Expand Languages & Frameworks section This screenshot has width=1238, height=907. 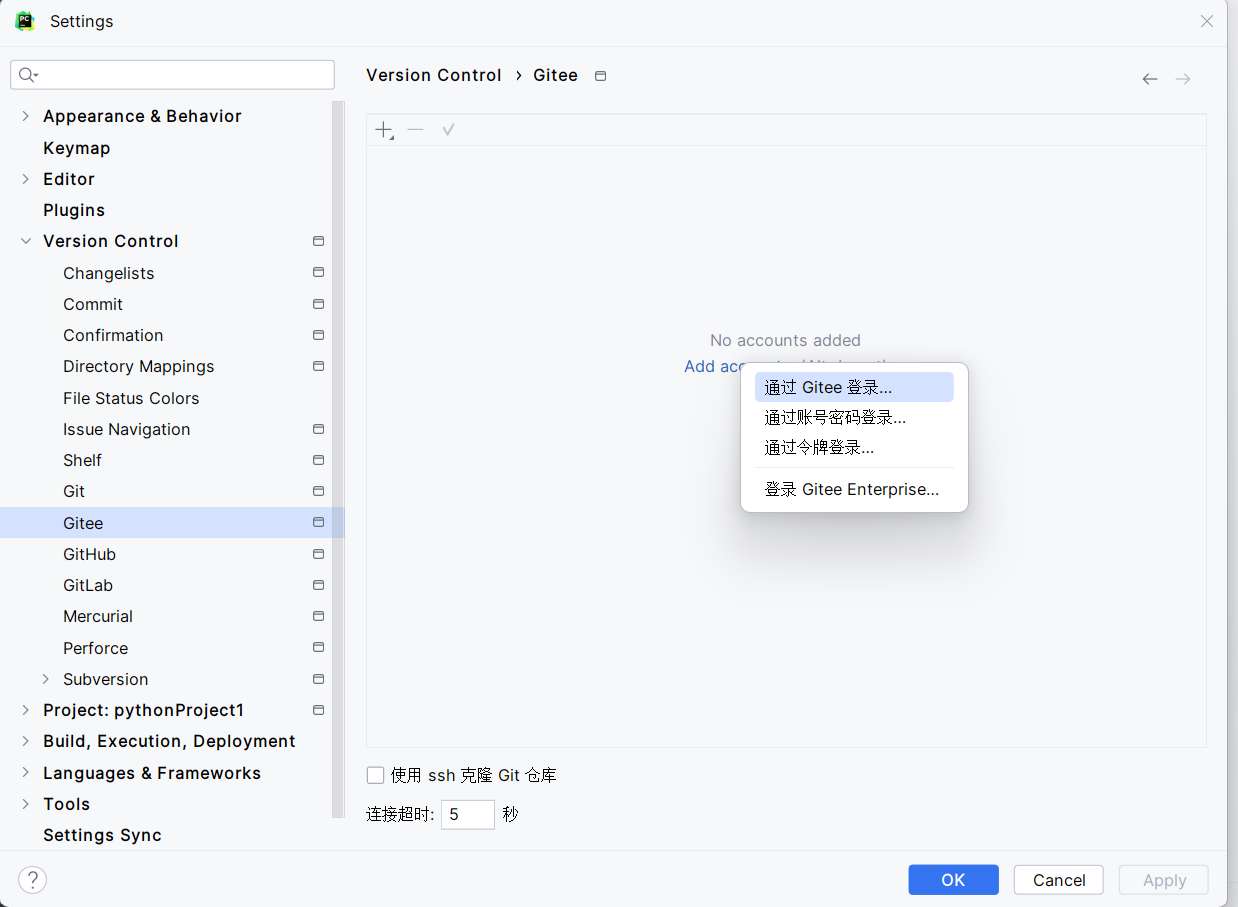[x=25, y=773]
